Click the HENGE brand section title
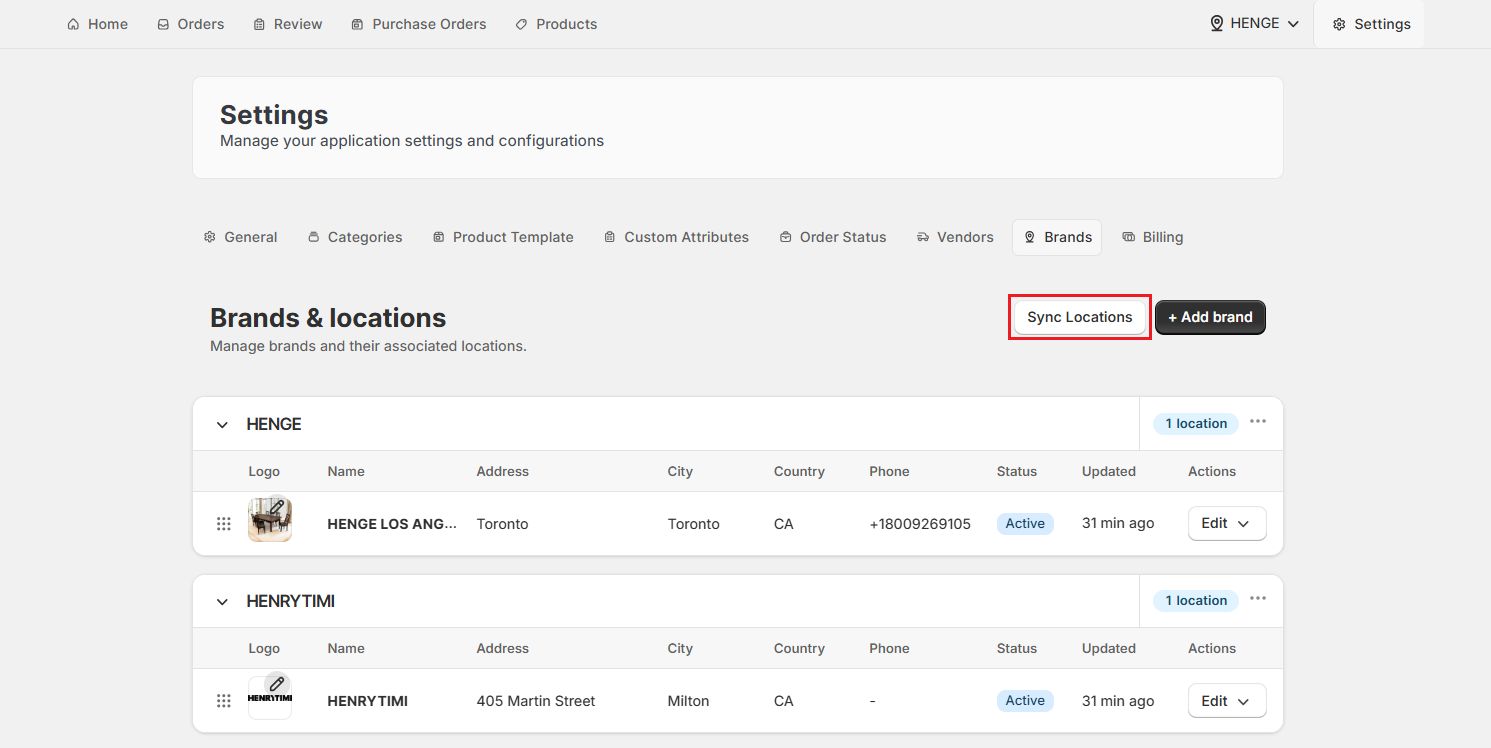 click(x=274, y=425)
